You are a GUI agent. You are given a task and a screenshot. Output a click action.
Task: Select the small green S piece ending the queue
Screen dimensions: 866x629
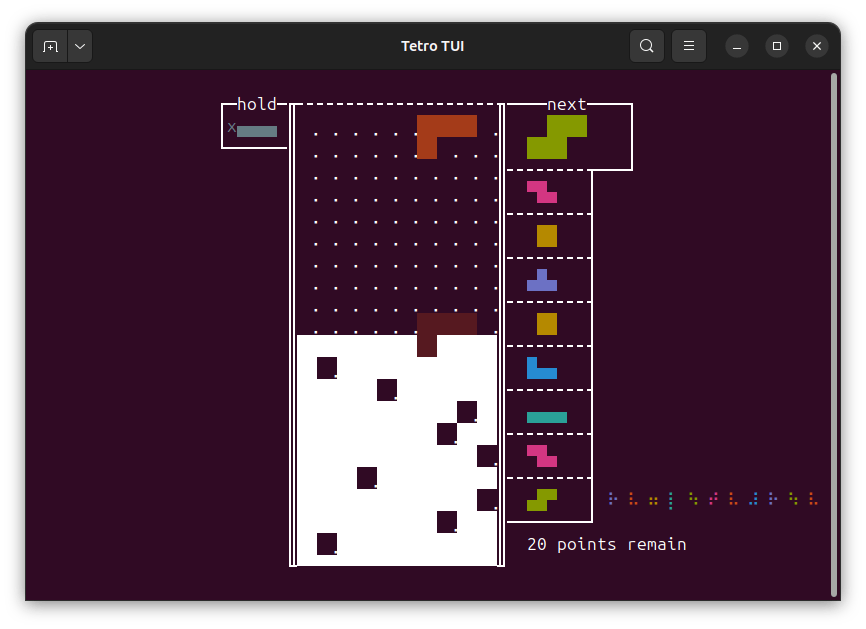pos(542,500)
